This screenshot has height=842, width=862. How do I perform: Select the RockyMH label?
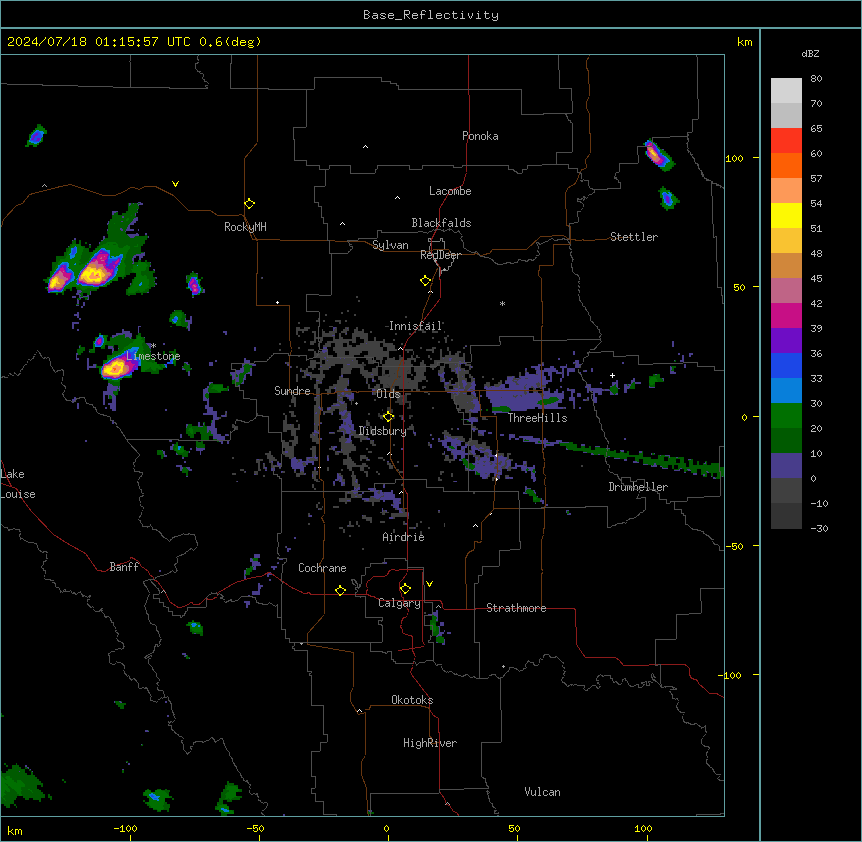245,227
